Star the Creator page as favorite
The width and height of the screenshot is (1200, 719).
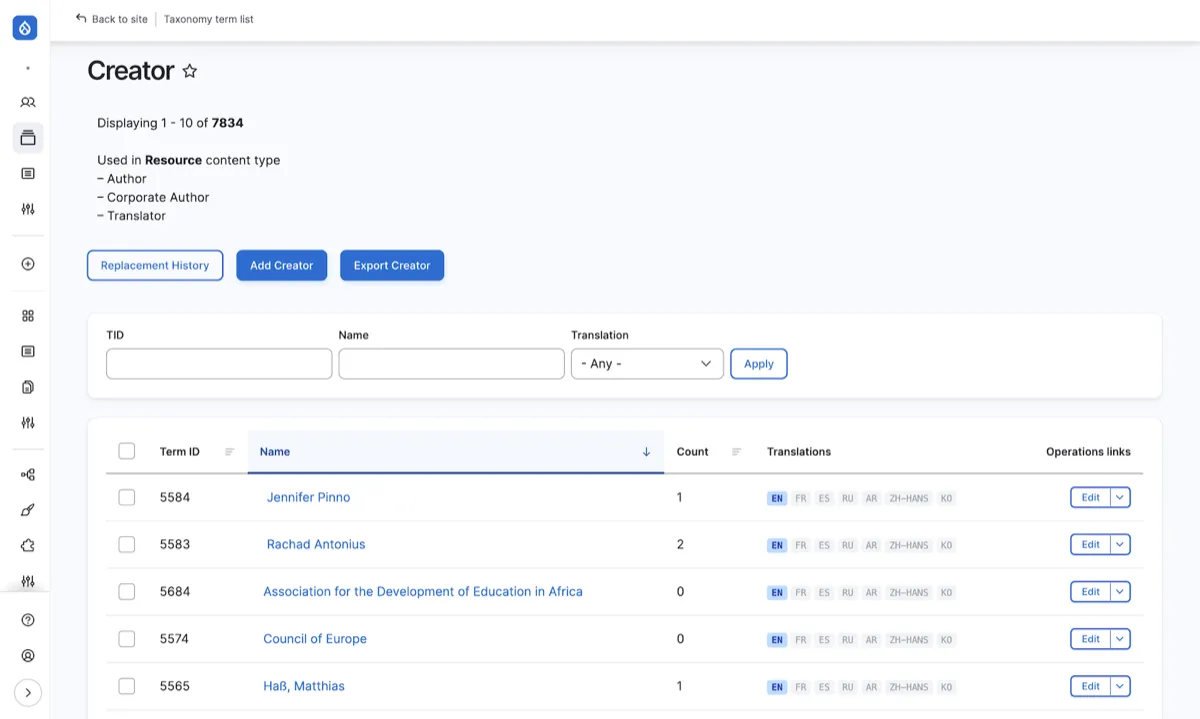pos(190,71)
